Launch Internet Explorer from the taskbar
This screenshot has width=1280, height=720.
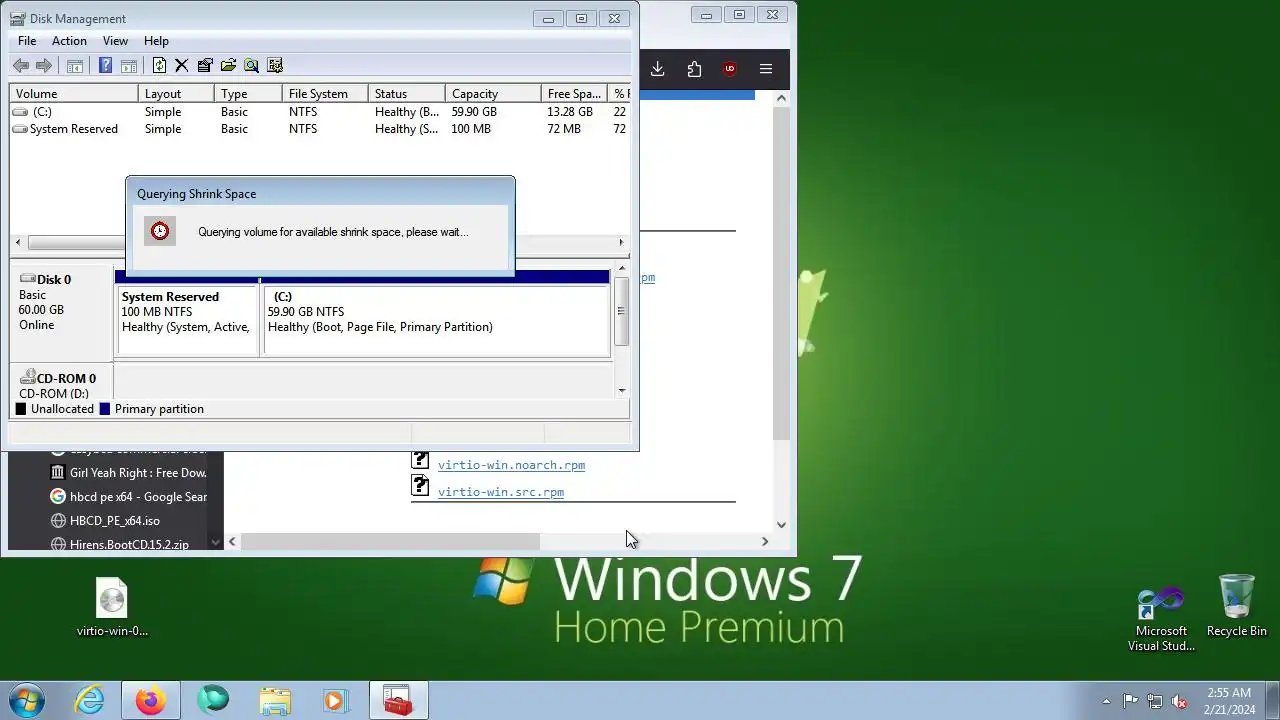90,700
